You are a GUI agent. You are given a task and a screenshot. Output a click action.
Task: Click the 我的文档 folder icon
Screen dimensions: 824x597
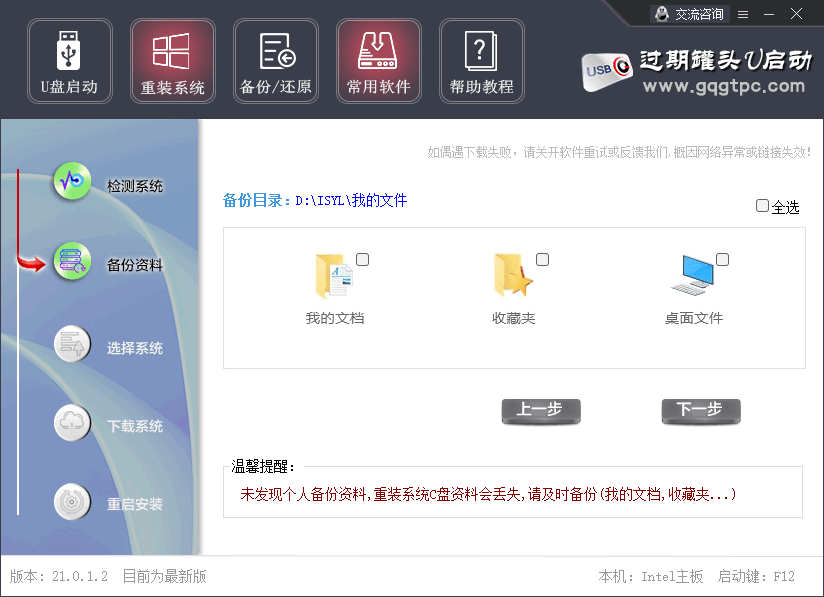333,276
